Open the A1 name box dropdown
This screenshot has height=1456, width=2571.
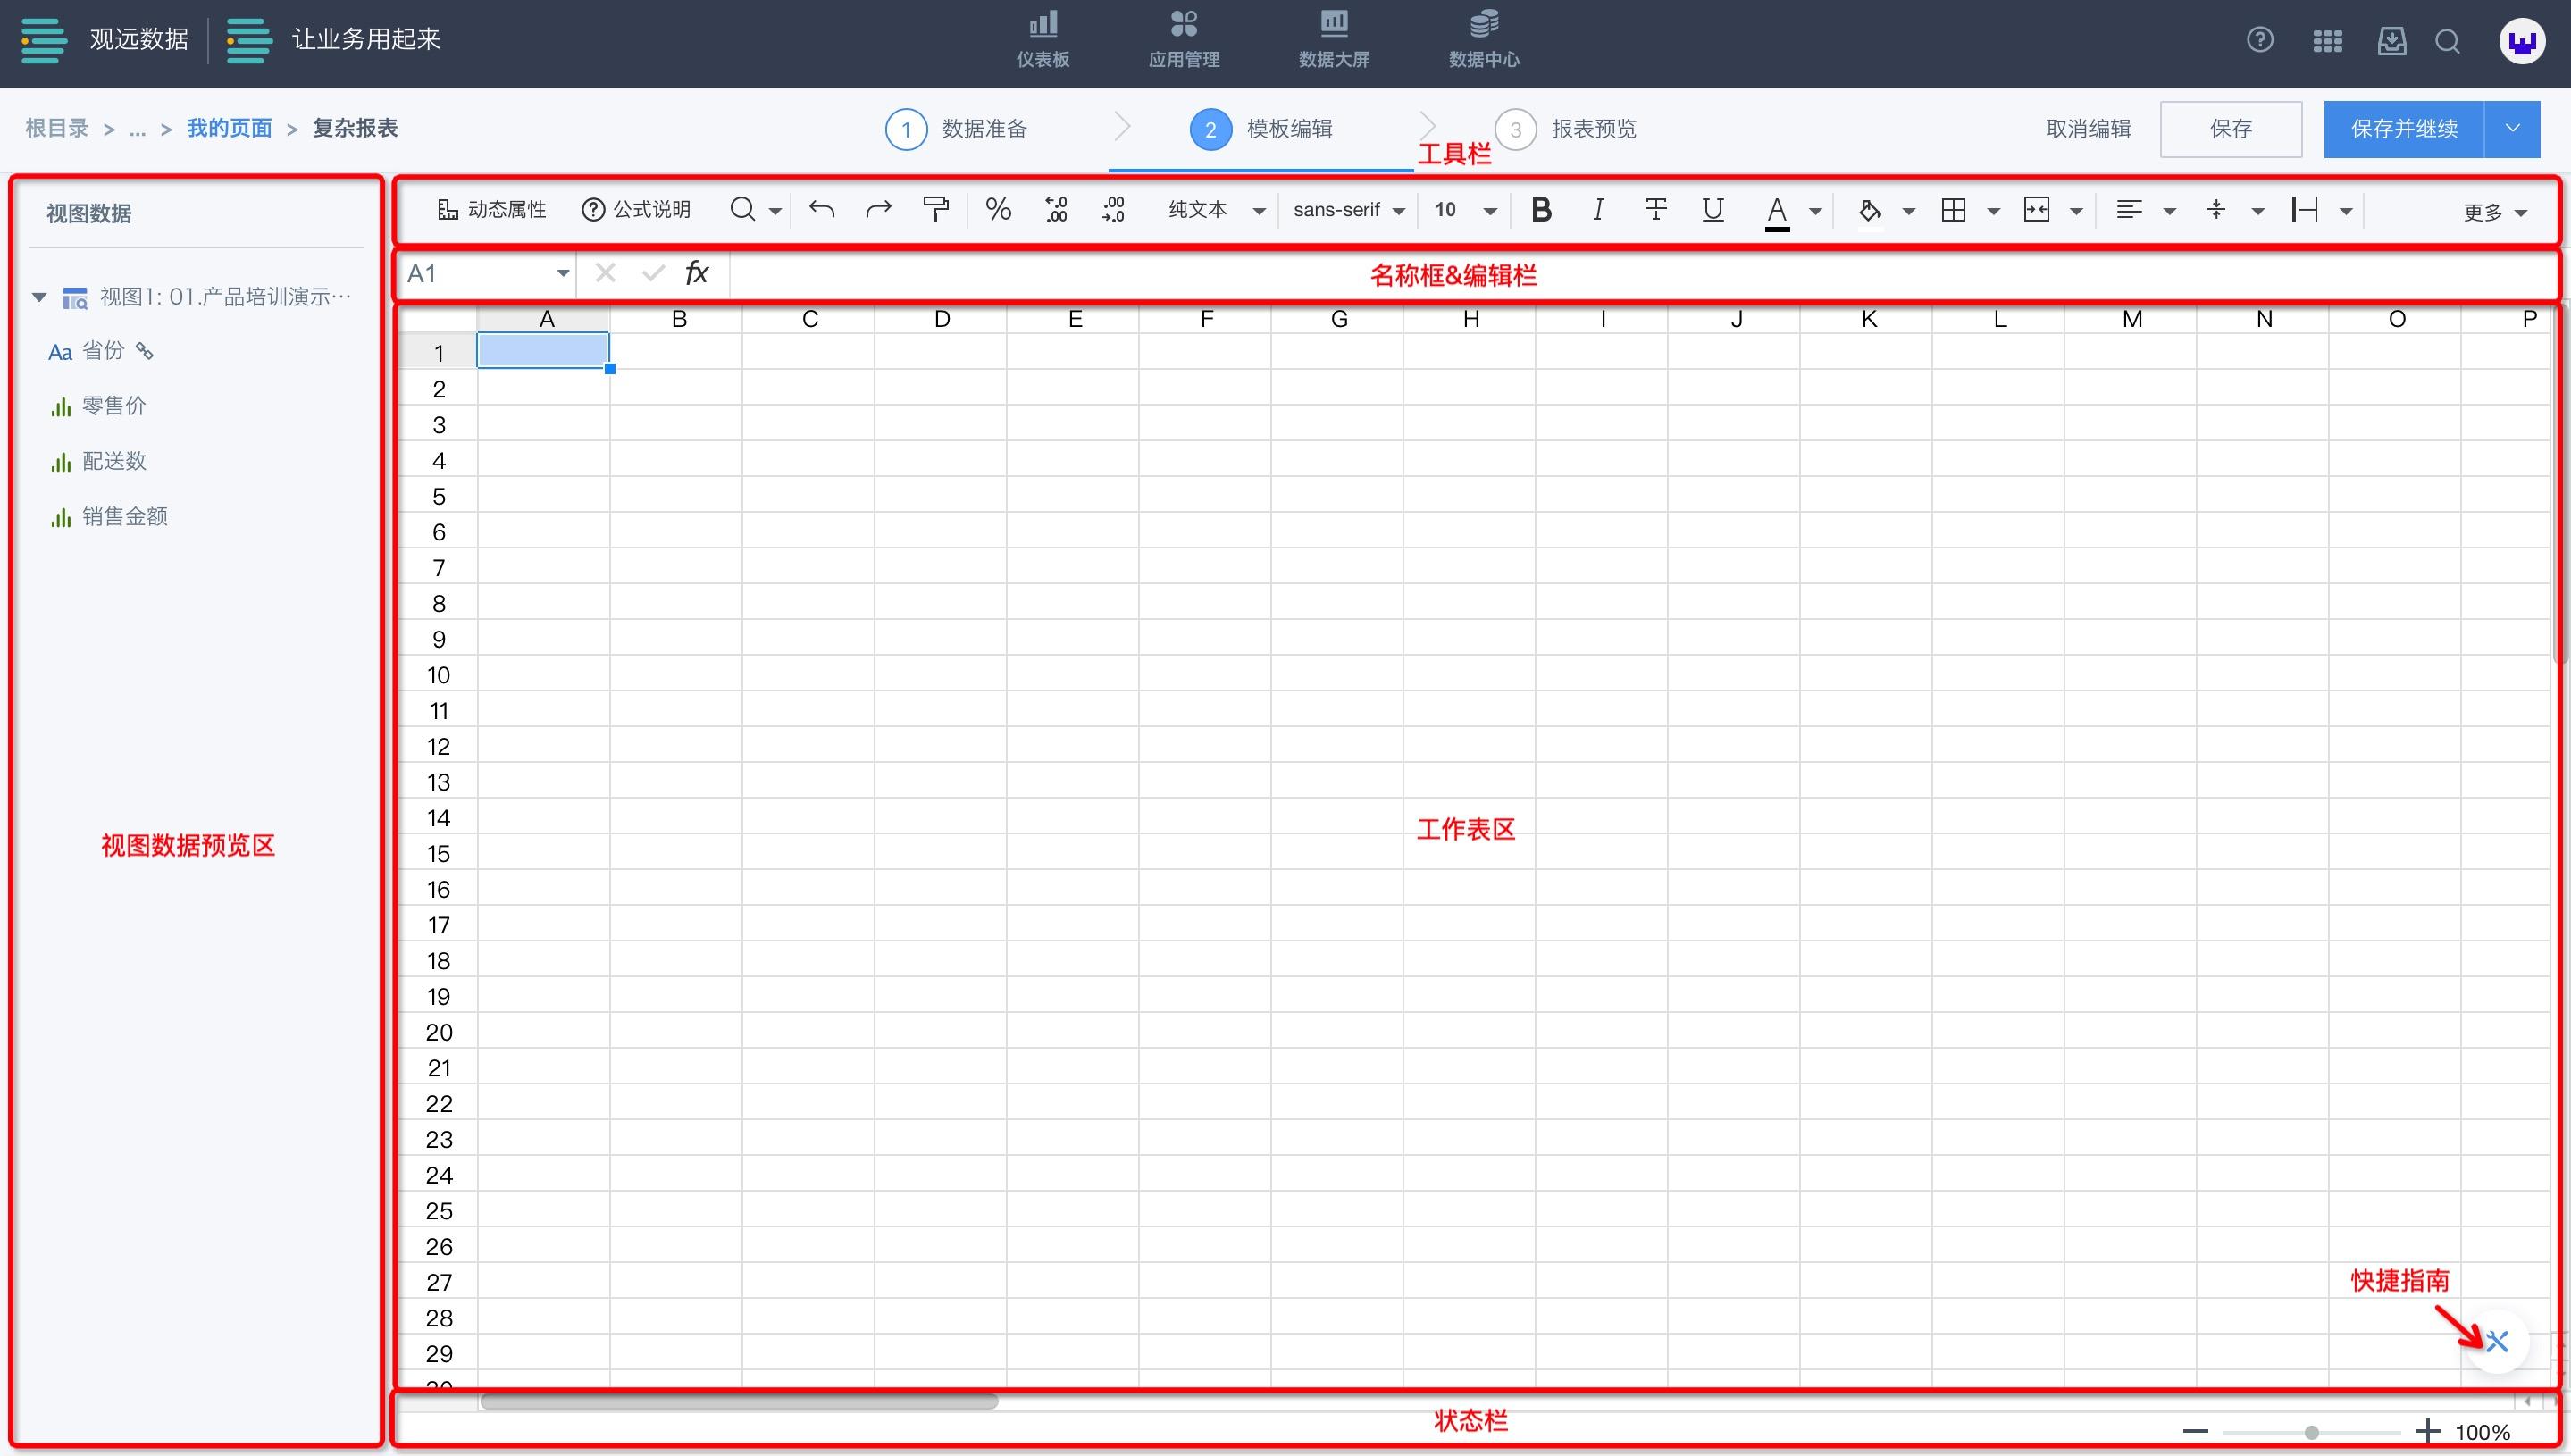(563, 274)
